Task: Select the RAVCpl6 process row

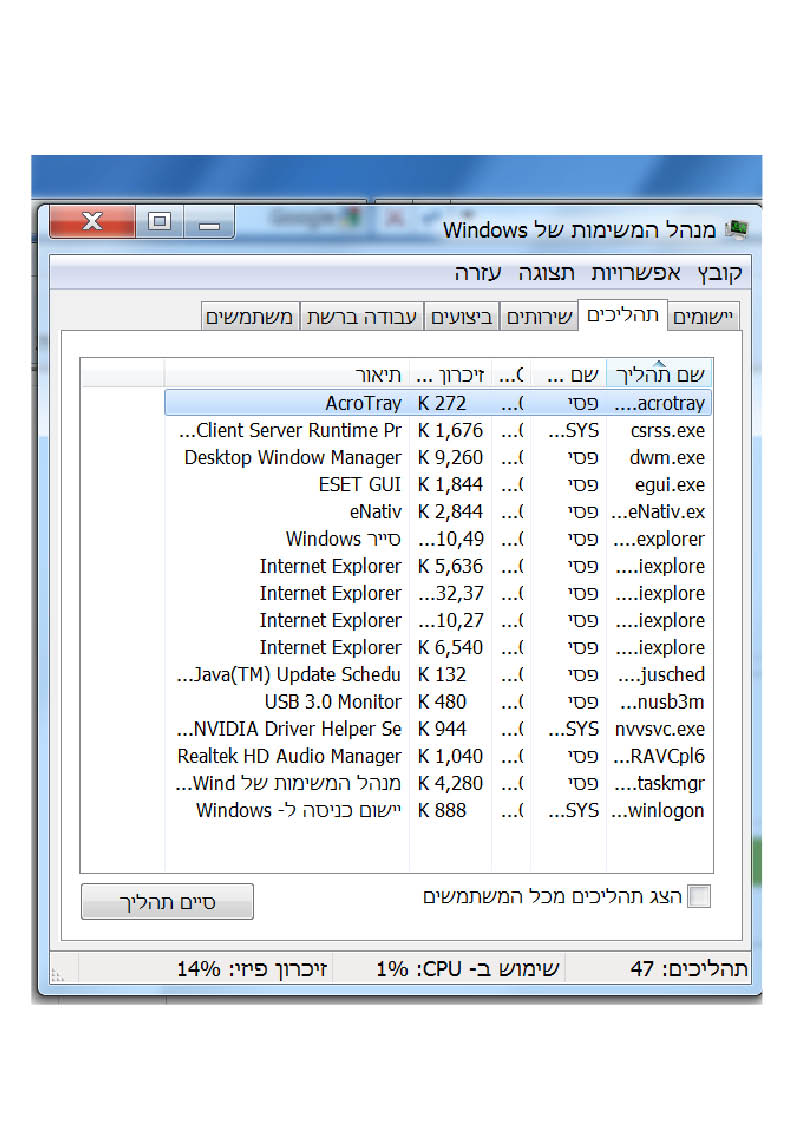Action: tap(438, 756)
